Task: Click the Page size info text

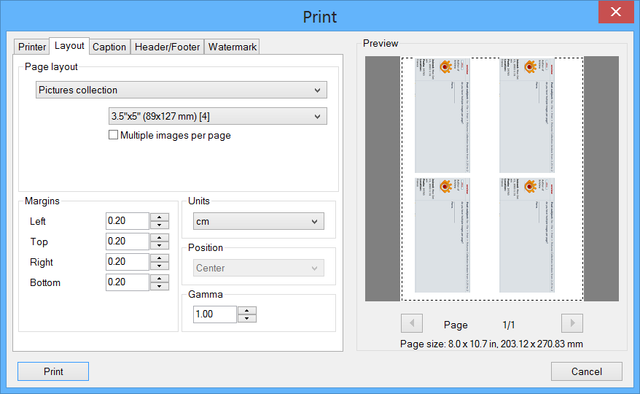Action: (x=491, y=344)
